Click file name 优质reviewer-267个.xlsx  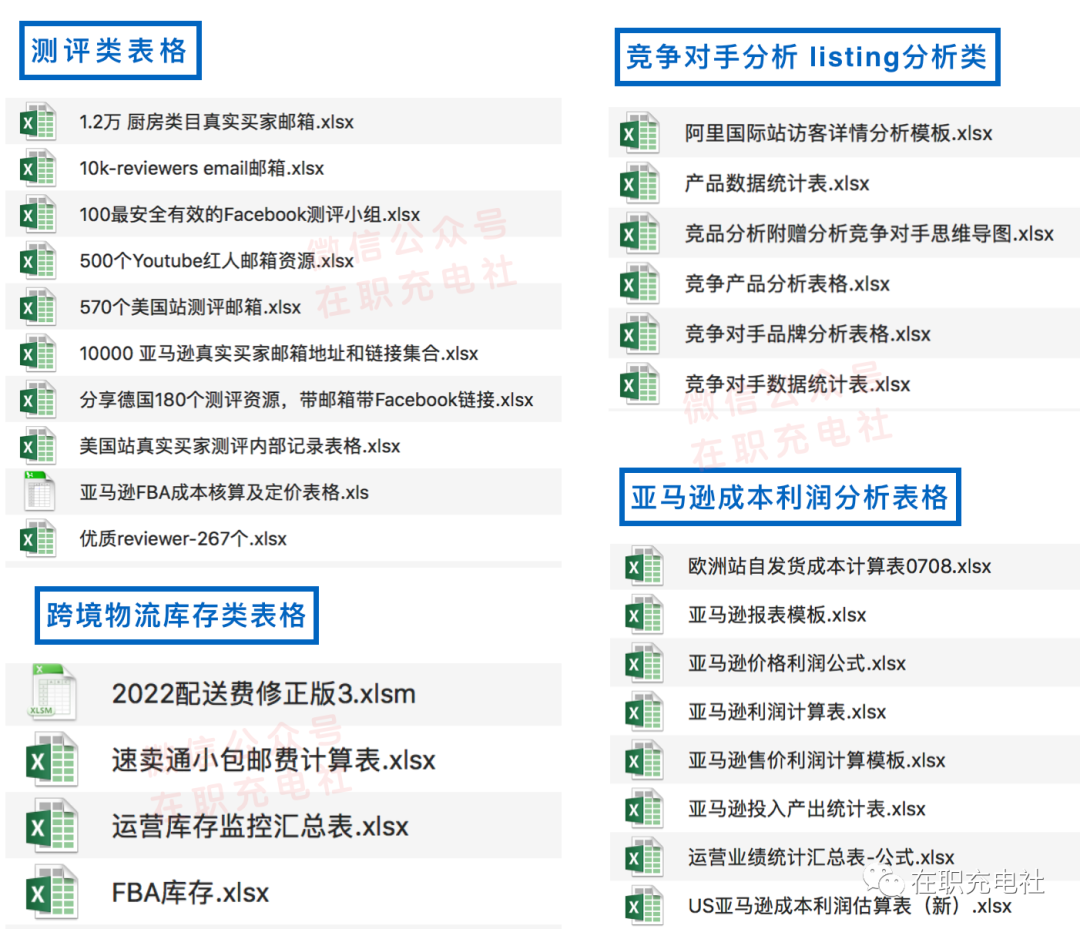pyautogui.click(x=183, y=539)
